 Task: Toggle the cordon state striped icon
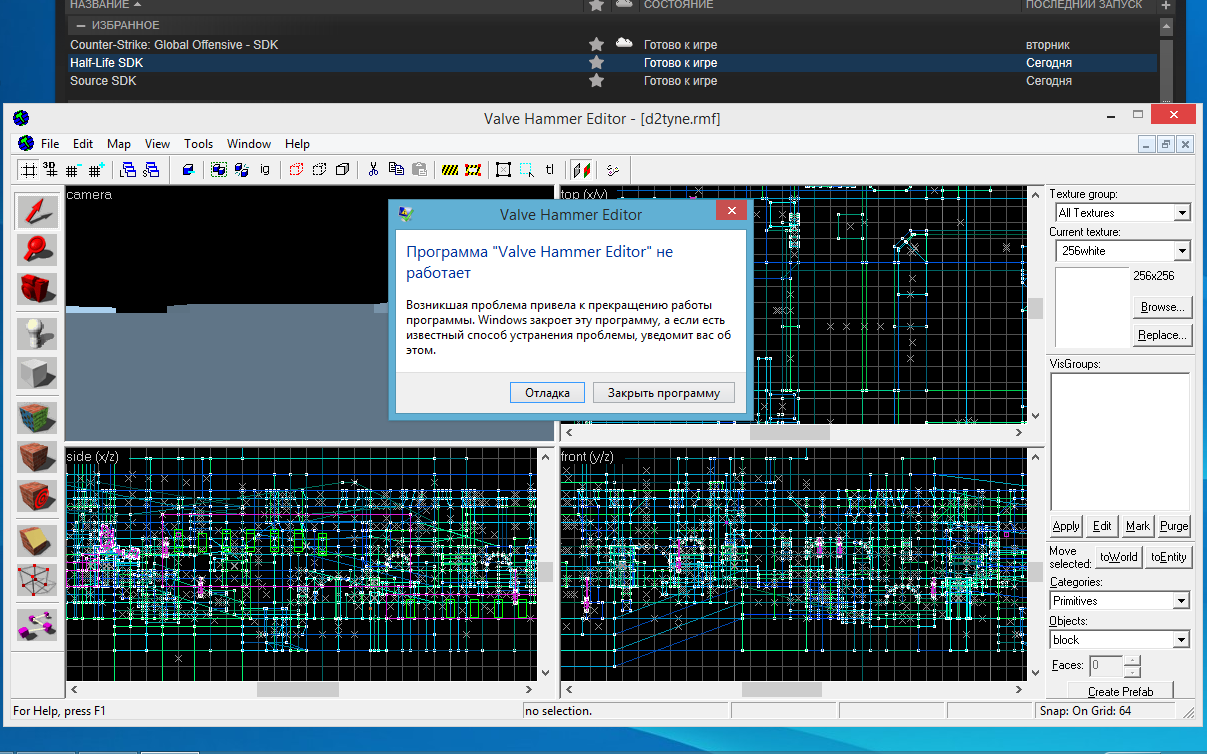[x=450, y=169]
